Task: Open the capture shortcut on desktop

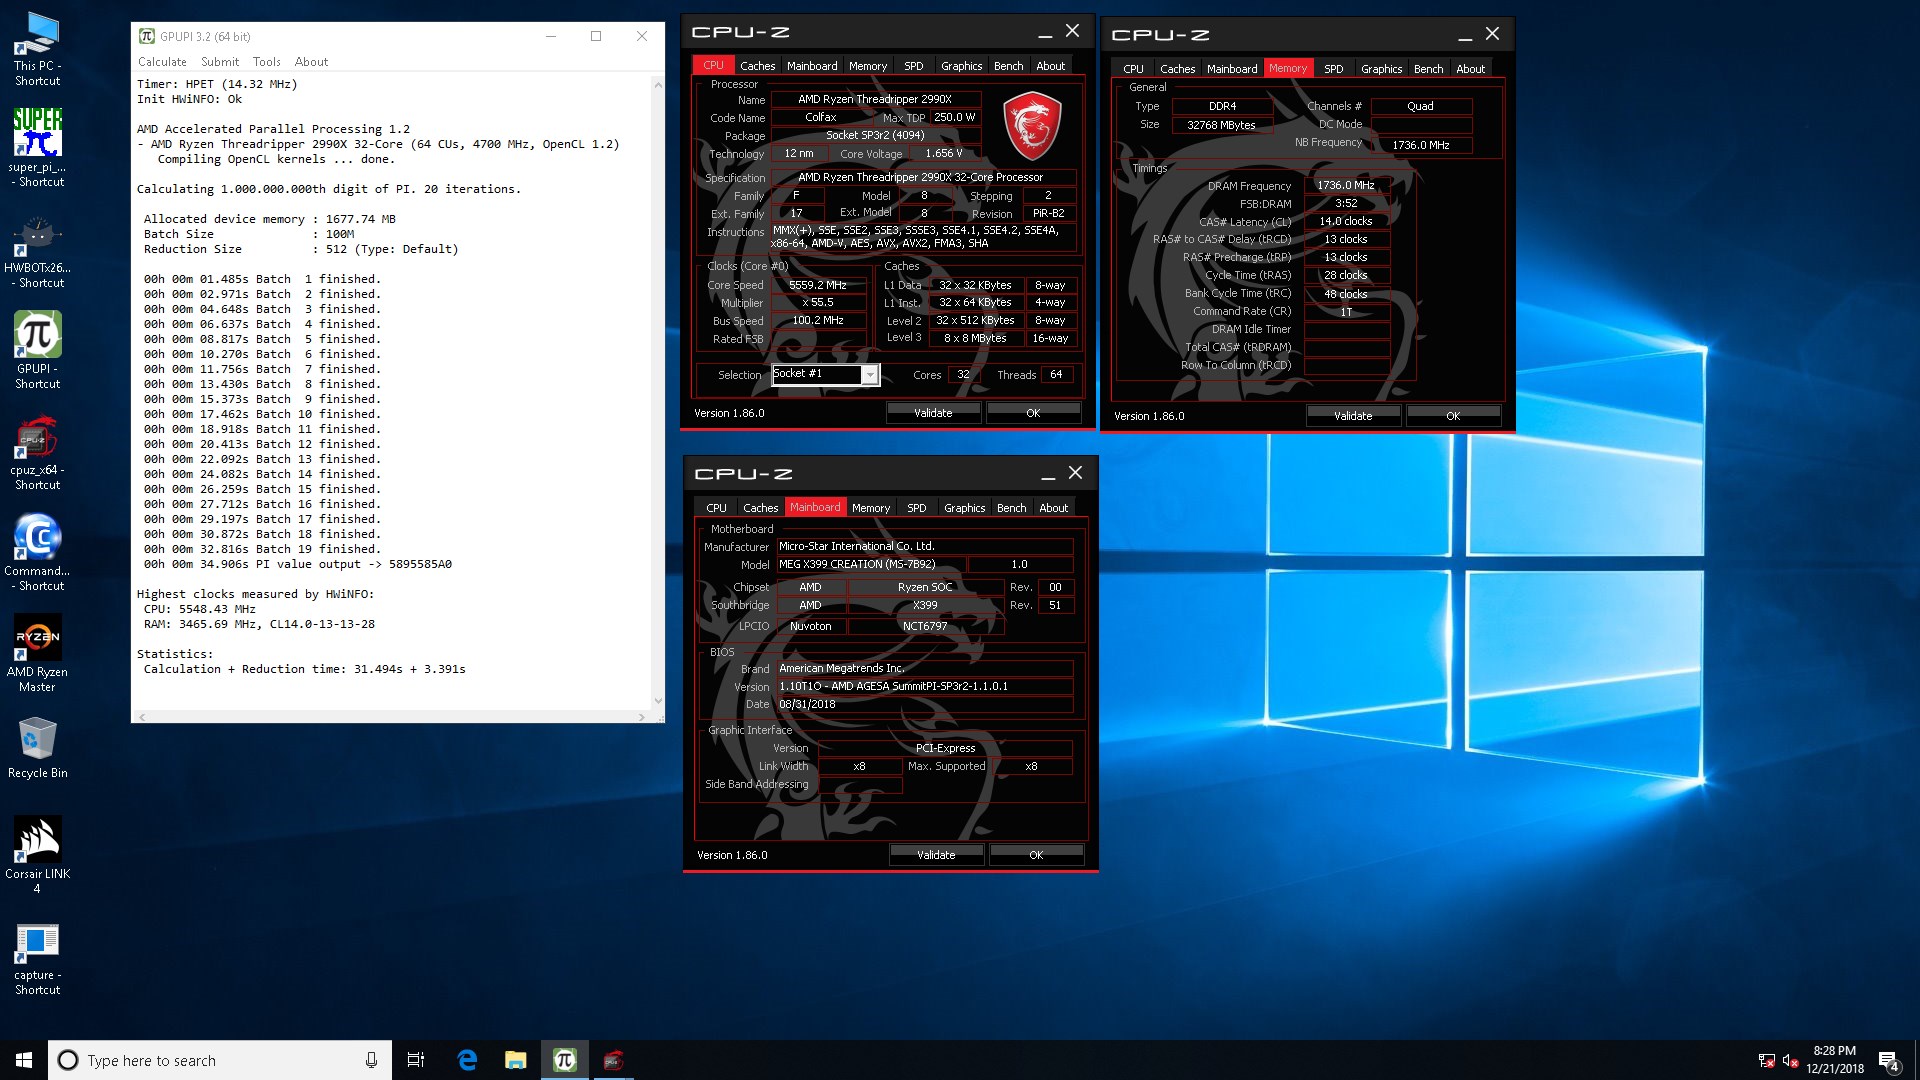Action: (x=37, y=958)
